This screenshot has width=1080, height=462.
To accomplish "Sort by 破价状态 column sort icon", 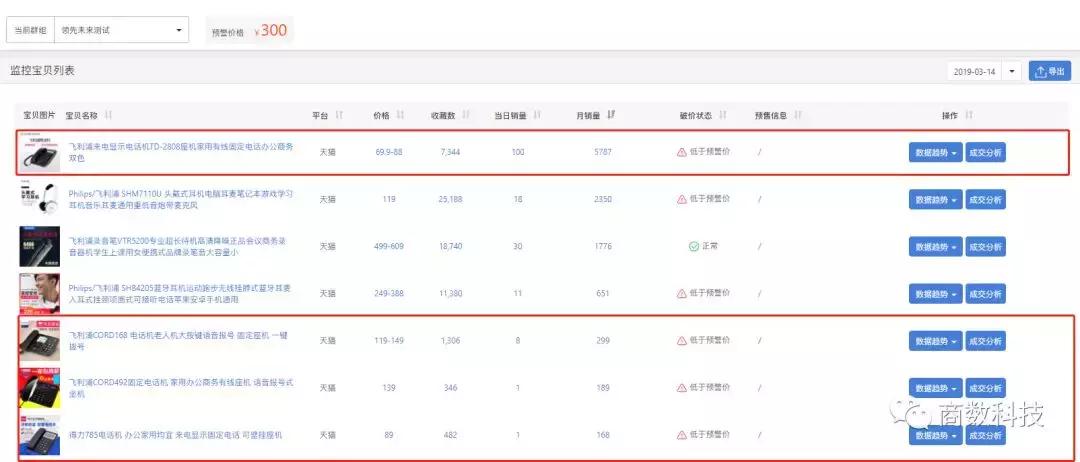I will click(723, 115).
